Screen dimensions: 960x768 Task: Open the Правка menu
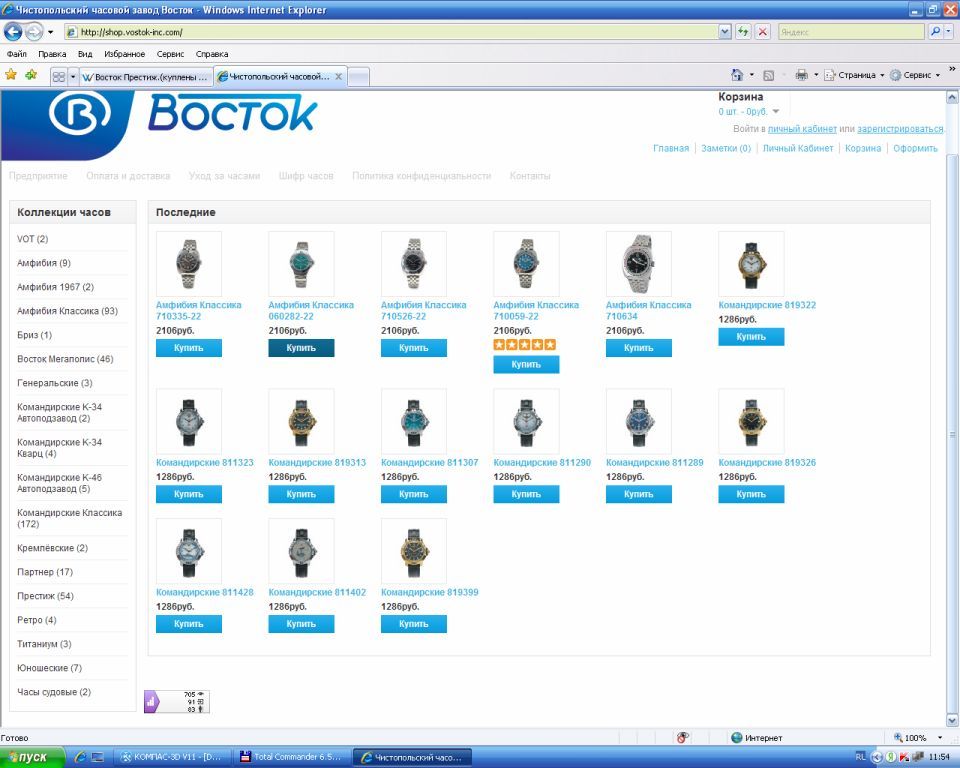(x=52, y=54)
